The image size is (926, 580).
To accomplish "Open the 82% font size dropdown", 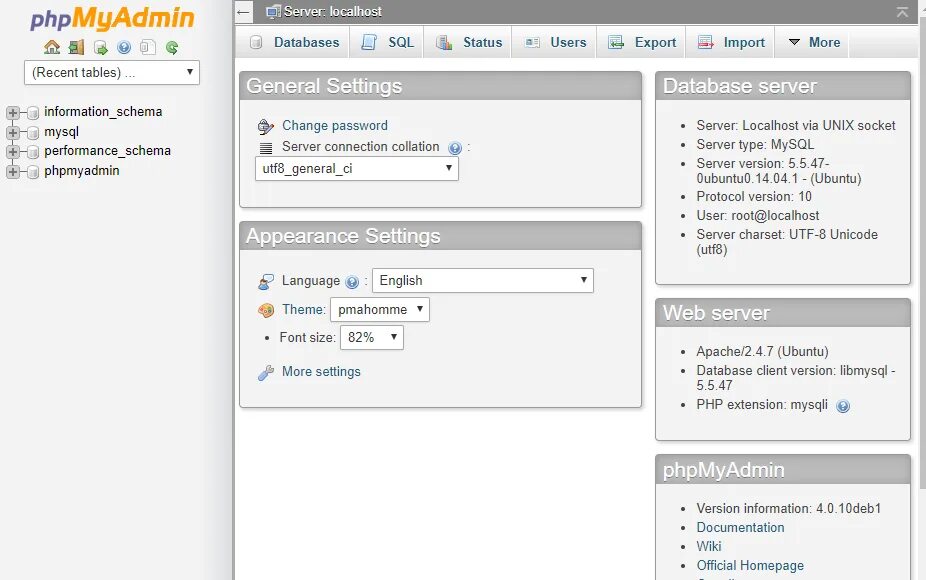I will [x=372, y=337].
